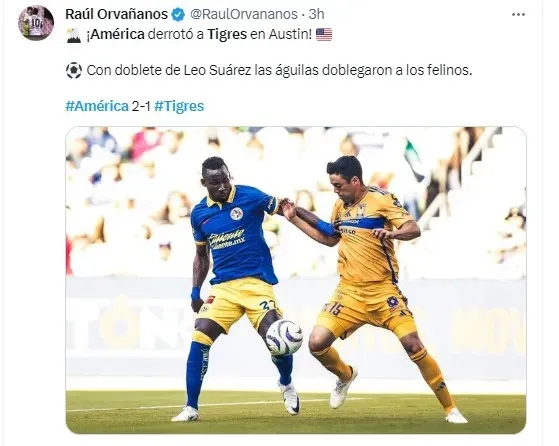Click Raúl Orvañanos profile avatar picture
The image size is (559, 446).
(36, 23)
